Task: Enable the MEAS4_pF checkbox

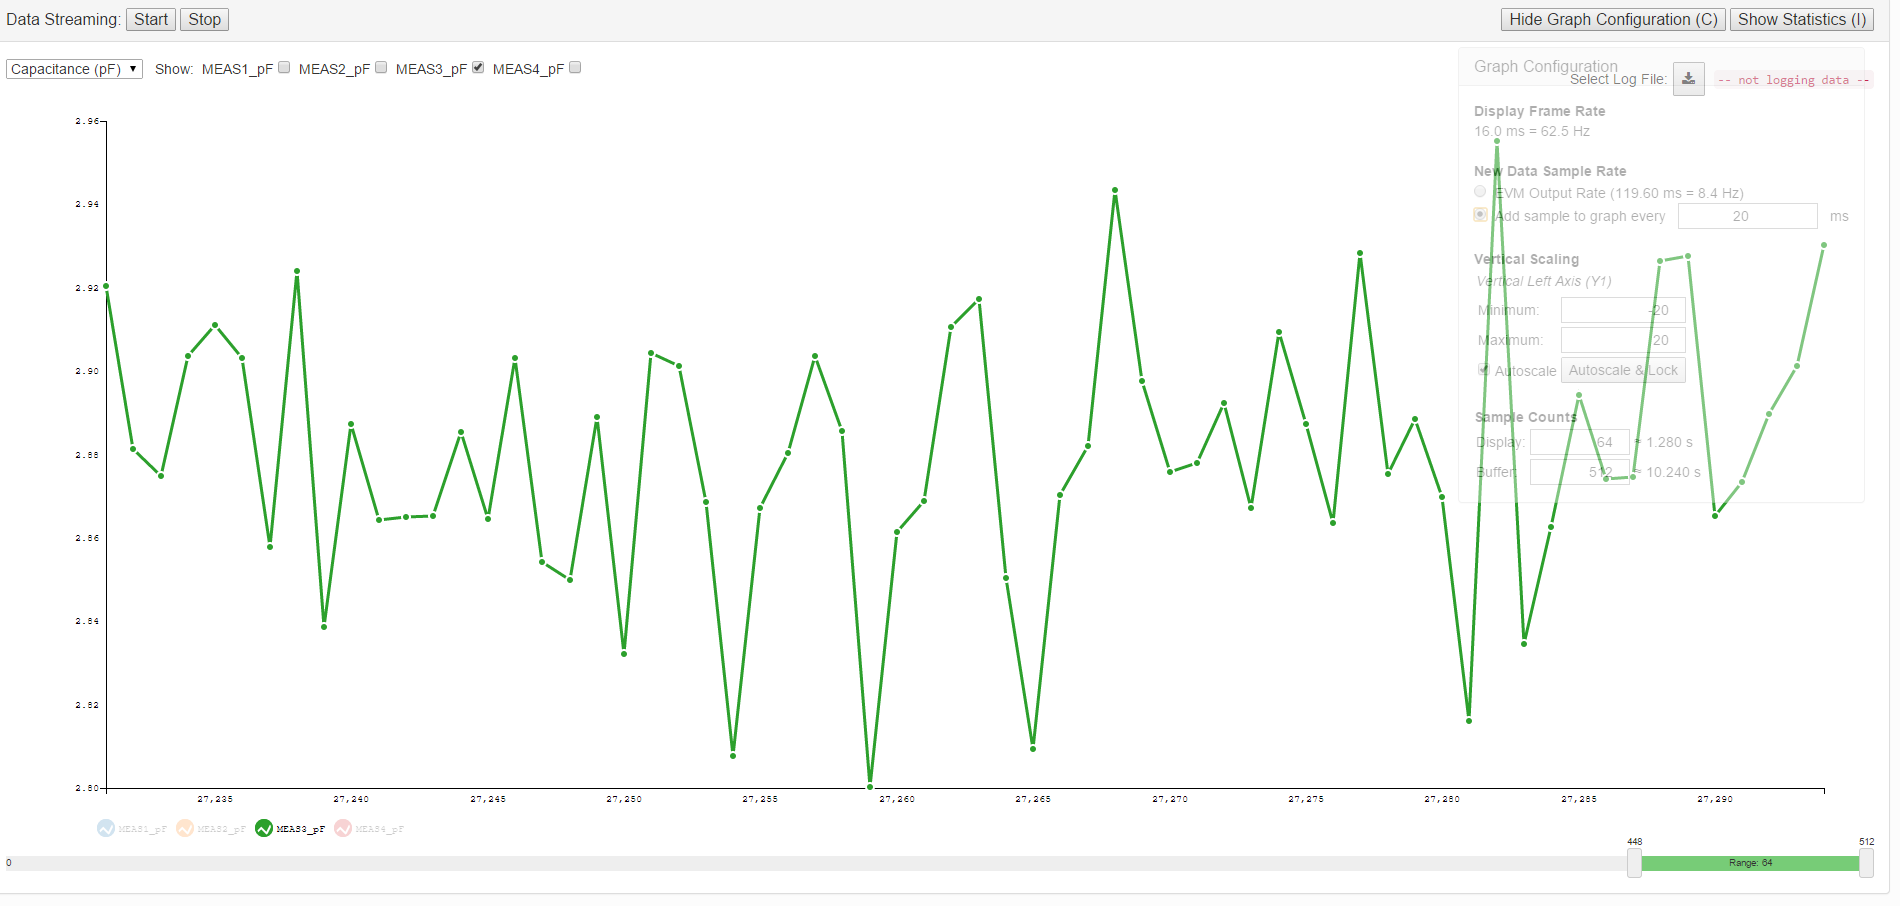Action: tap(575, 68)
